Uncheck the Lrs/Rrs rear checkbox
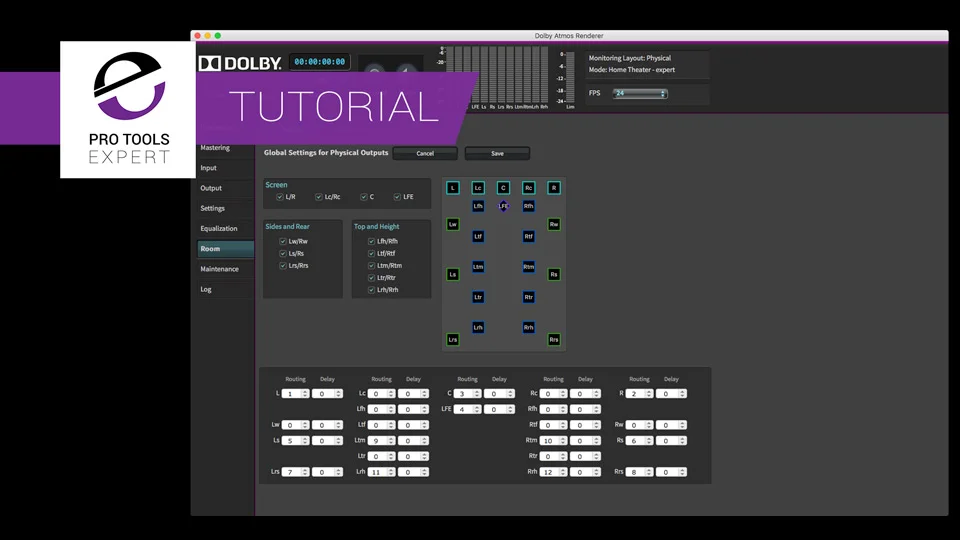Screen dimensions: 960x540 click(x=283, y=266)
